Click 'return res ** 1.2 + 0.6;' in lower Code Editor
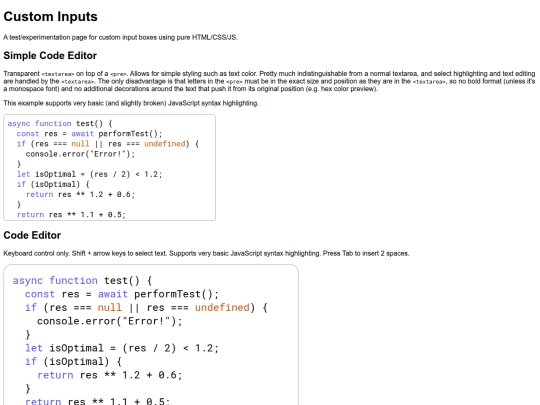 click(x=110, y=375)
